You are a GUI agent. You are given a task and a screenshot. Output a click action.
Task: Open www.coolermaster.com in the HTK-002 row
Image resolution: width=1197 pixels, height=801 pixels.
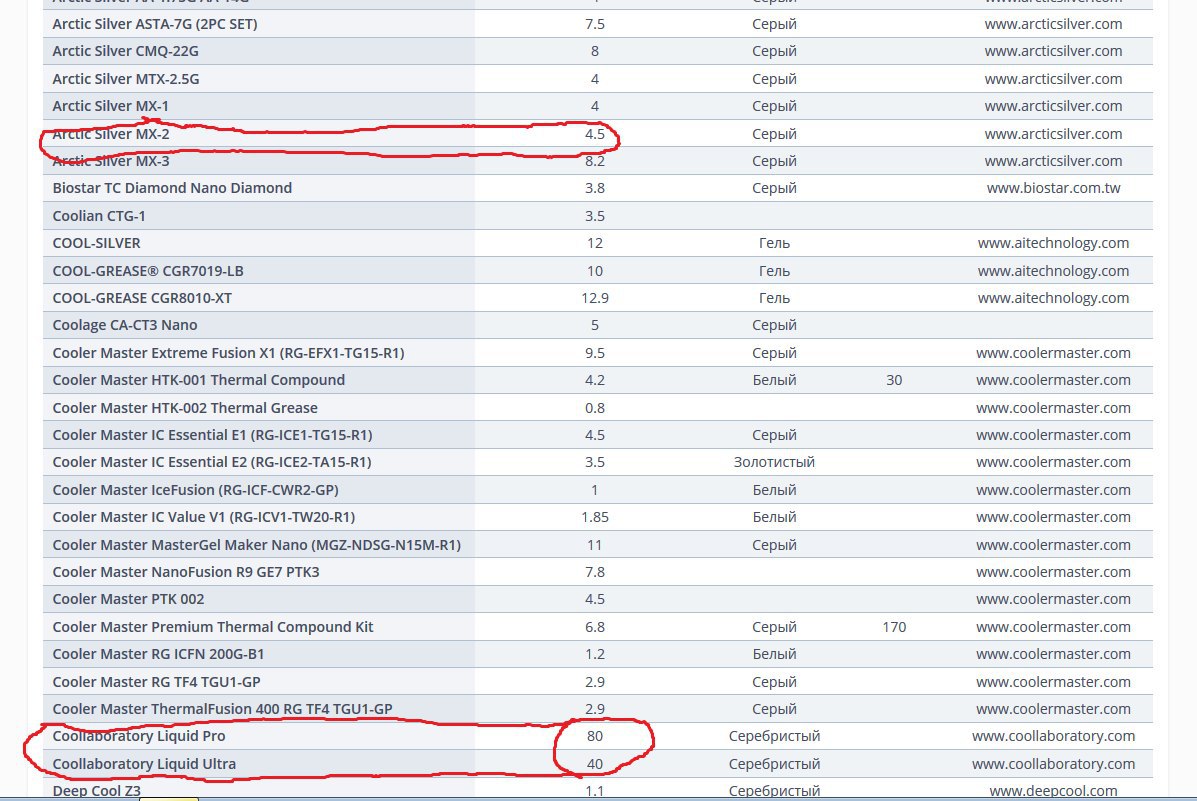coord(1053,408)
